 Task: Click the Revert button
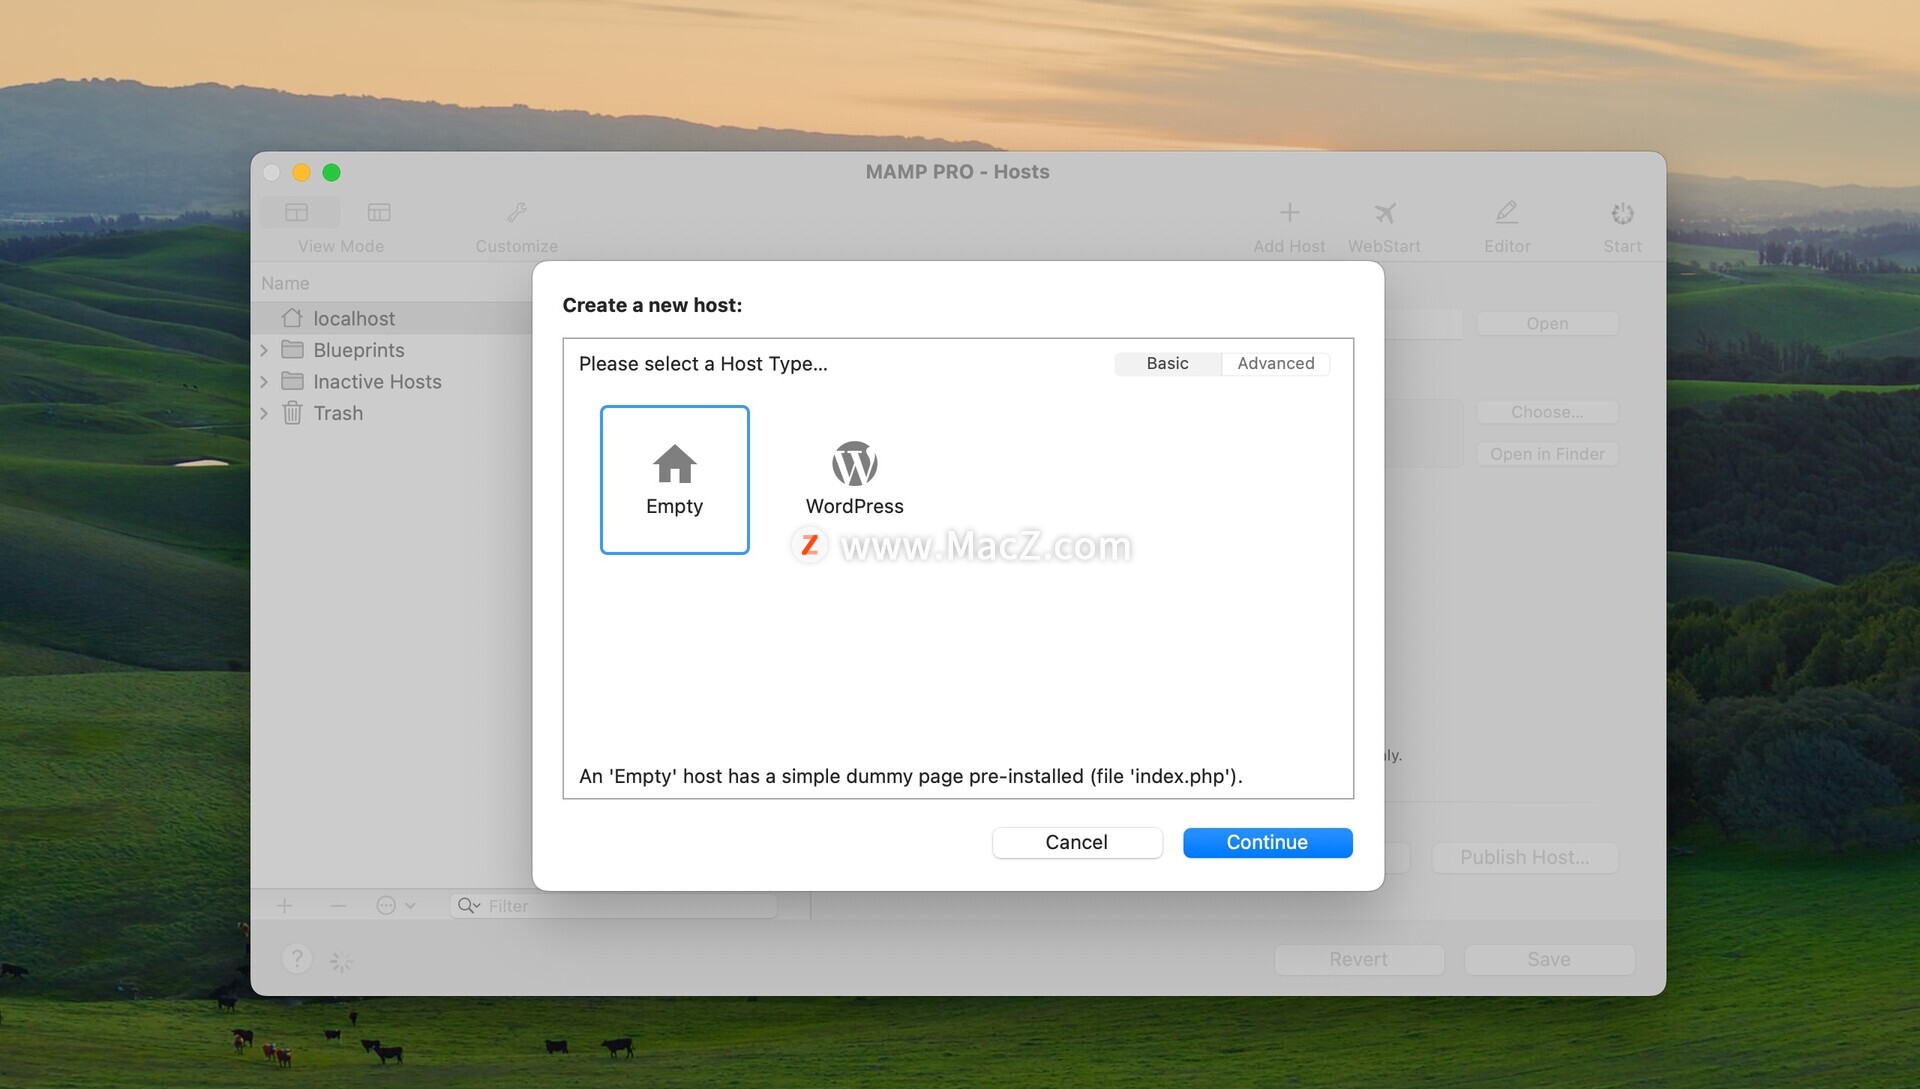tap(1358, 960)
